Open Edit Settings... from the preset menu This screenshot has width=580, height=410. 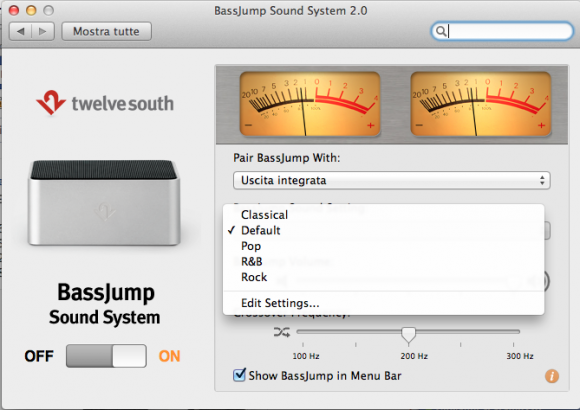click(384, 303)
